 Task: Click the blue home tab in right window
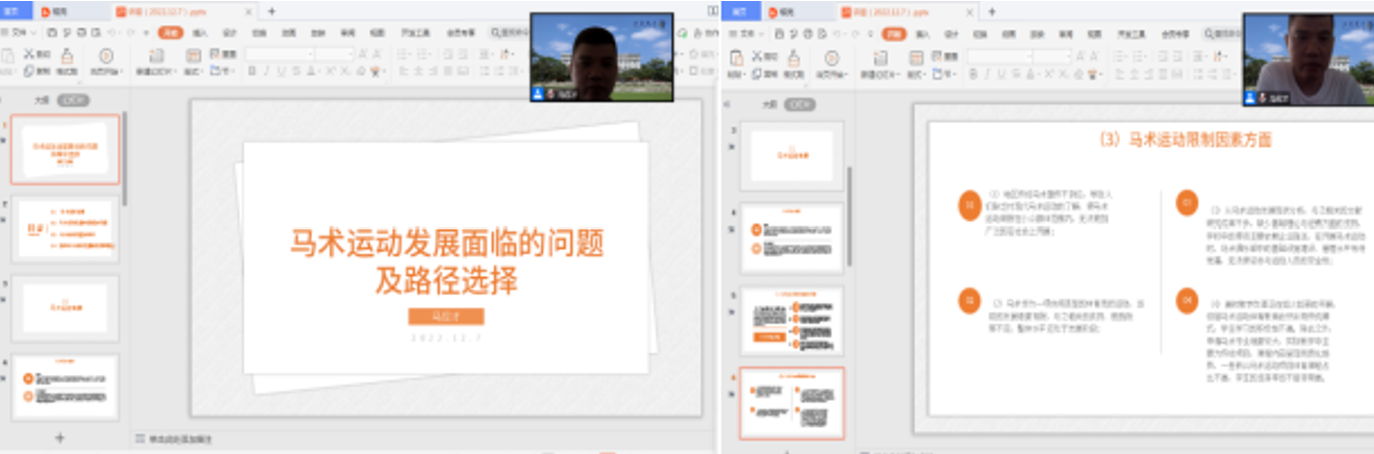click(x=739, y=11)
